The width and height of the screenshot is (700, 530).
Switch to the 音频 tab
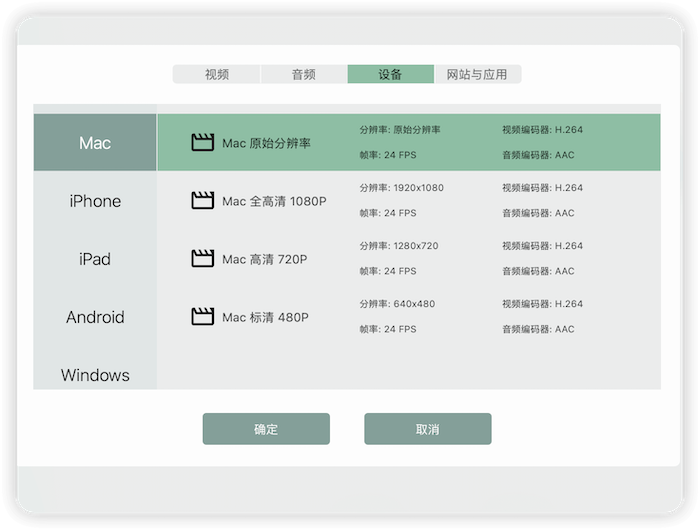tap(304, 74)
